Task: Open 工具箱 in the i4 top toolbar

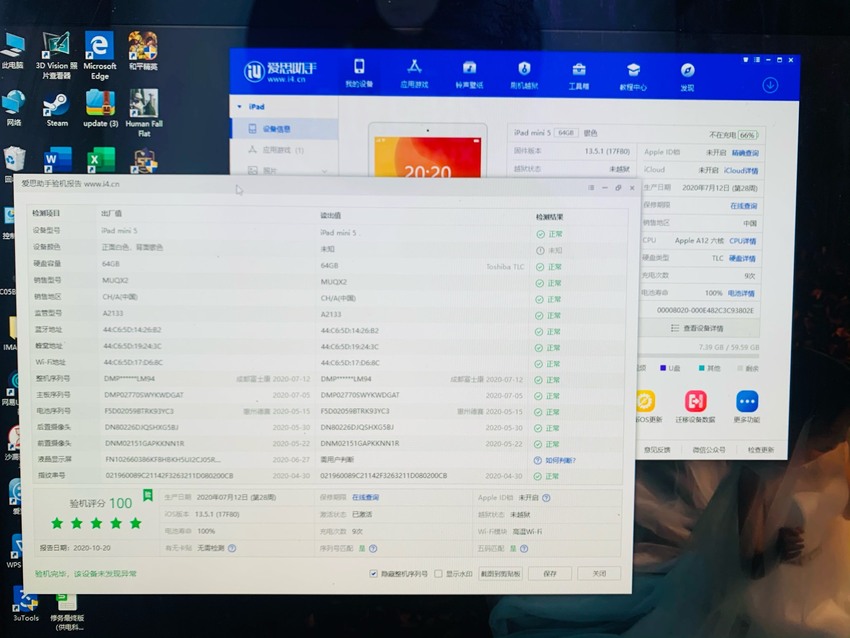Action: [578, 76]
